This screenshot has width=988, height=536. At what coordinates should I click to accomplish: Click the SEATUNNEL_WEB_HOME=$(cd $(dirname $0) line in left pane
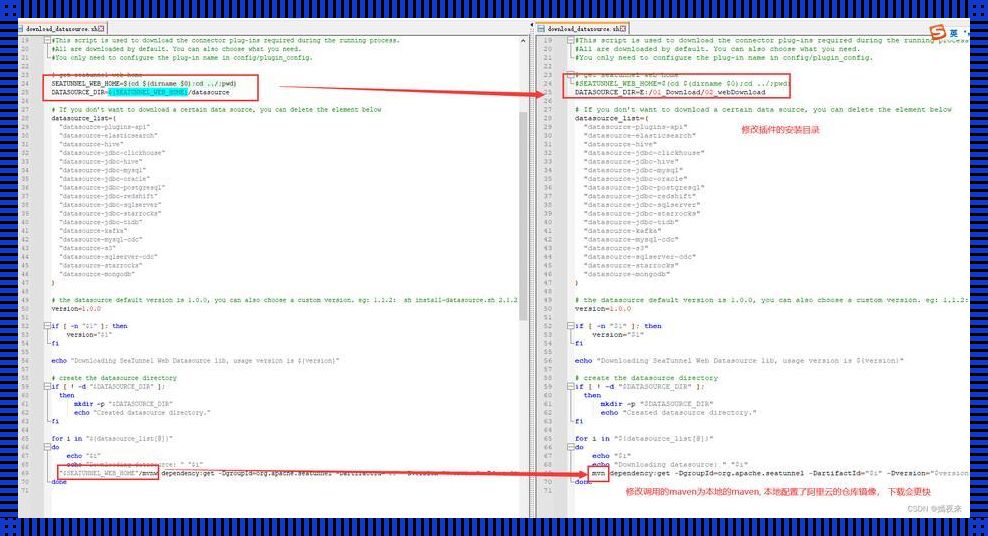pos(144,83)
